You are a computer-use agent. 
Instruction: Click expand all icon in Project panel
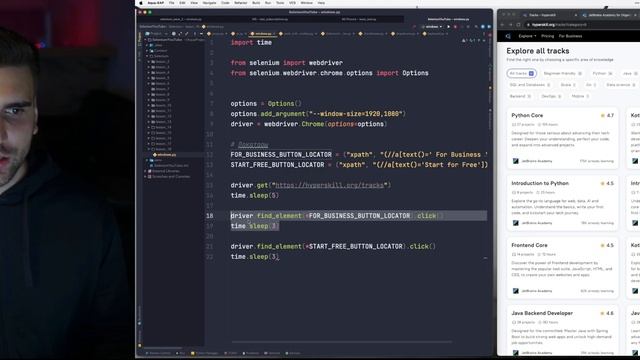click(180, 33)
